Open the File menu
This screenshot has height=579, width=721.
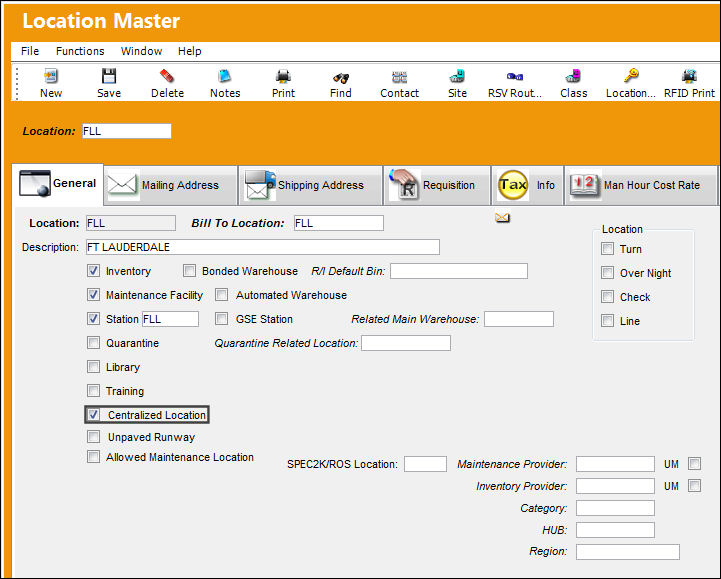click(30, 51)
